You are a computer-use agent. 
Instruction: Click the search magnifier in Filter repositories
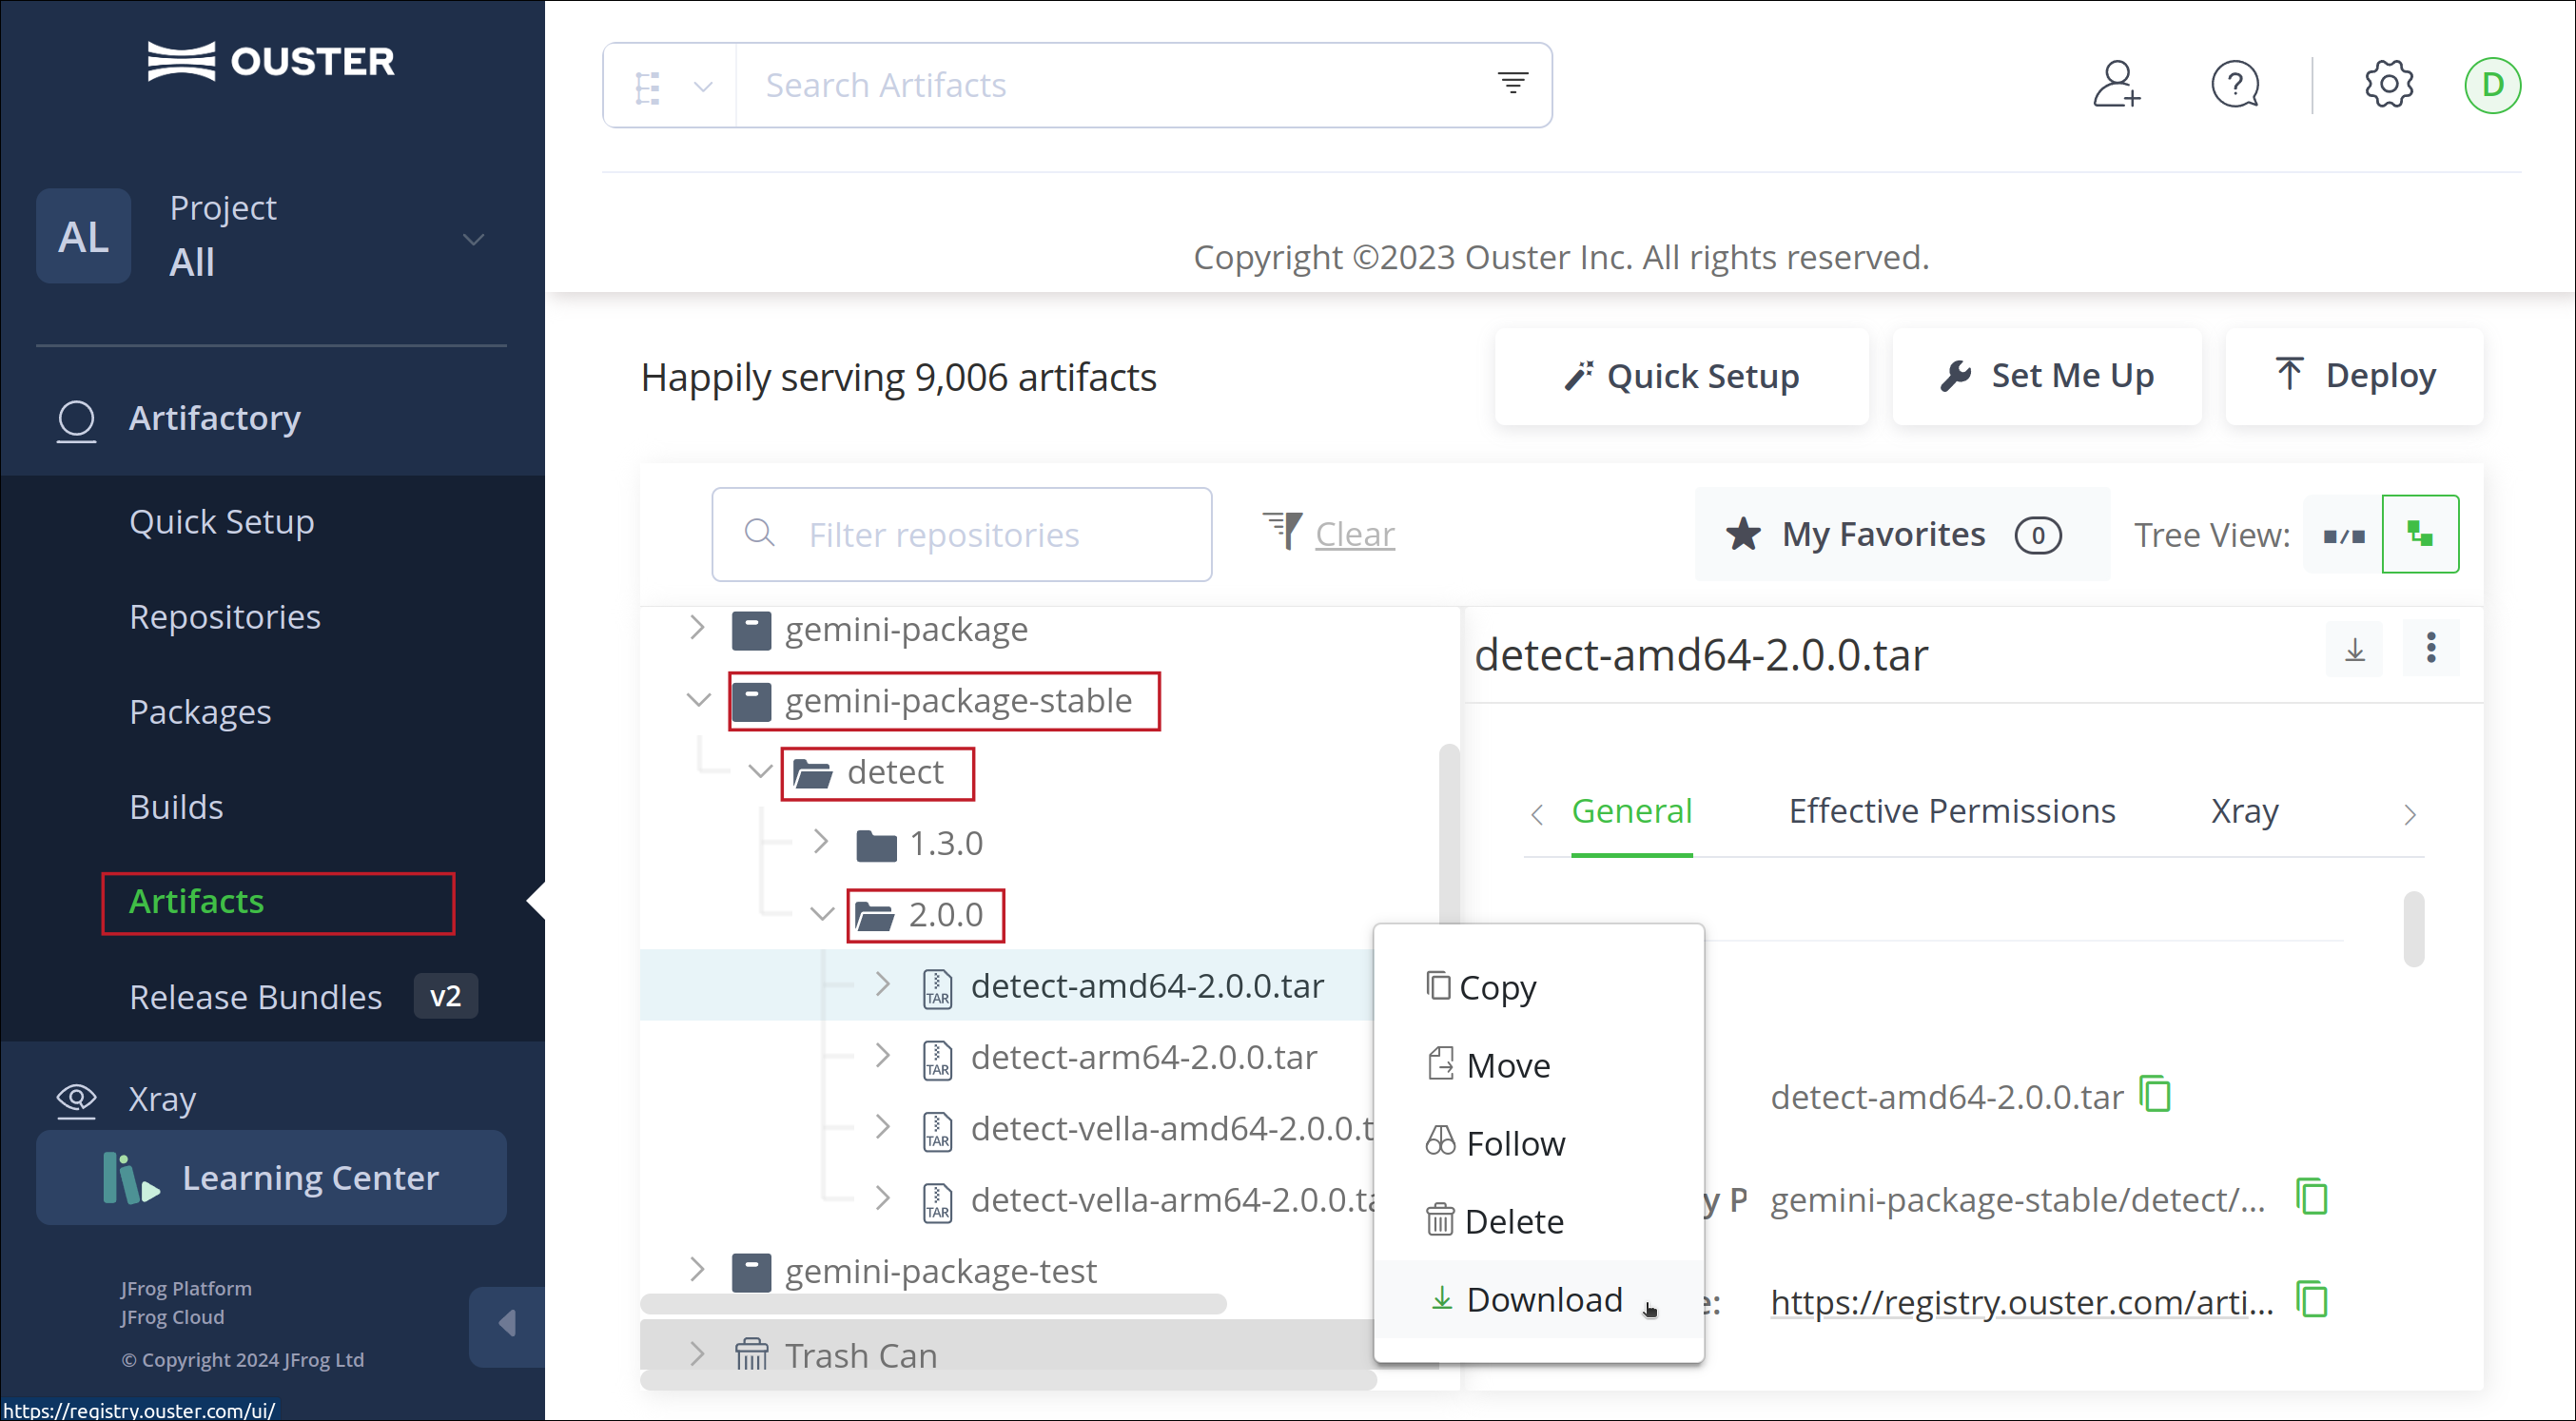tap(760, 533)
